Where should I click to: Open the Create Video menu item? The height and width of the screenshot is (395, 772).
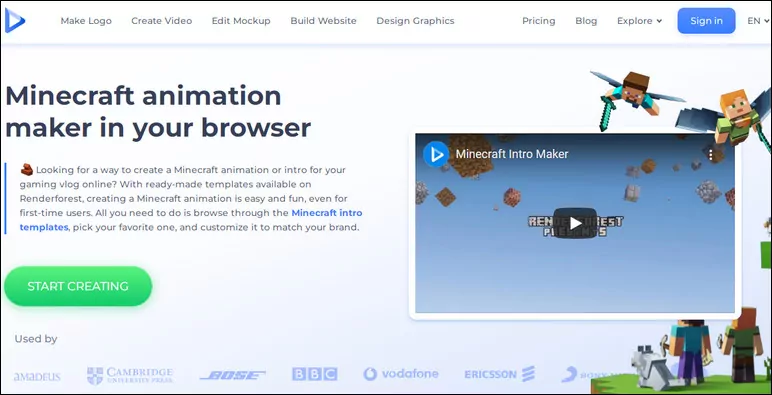(x=161, y=21)
